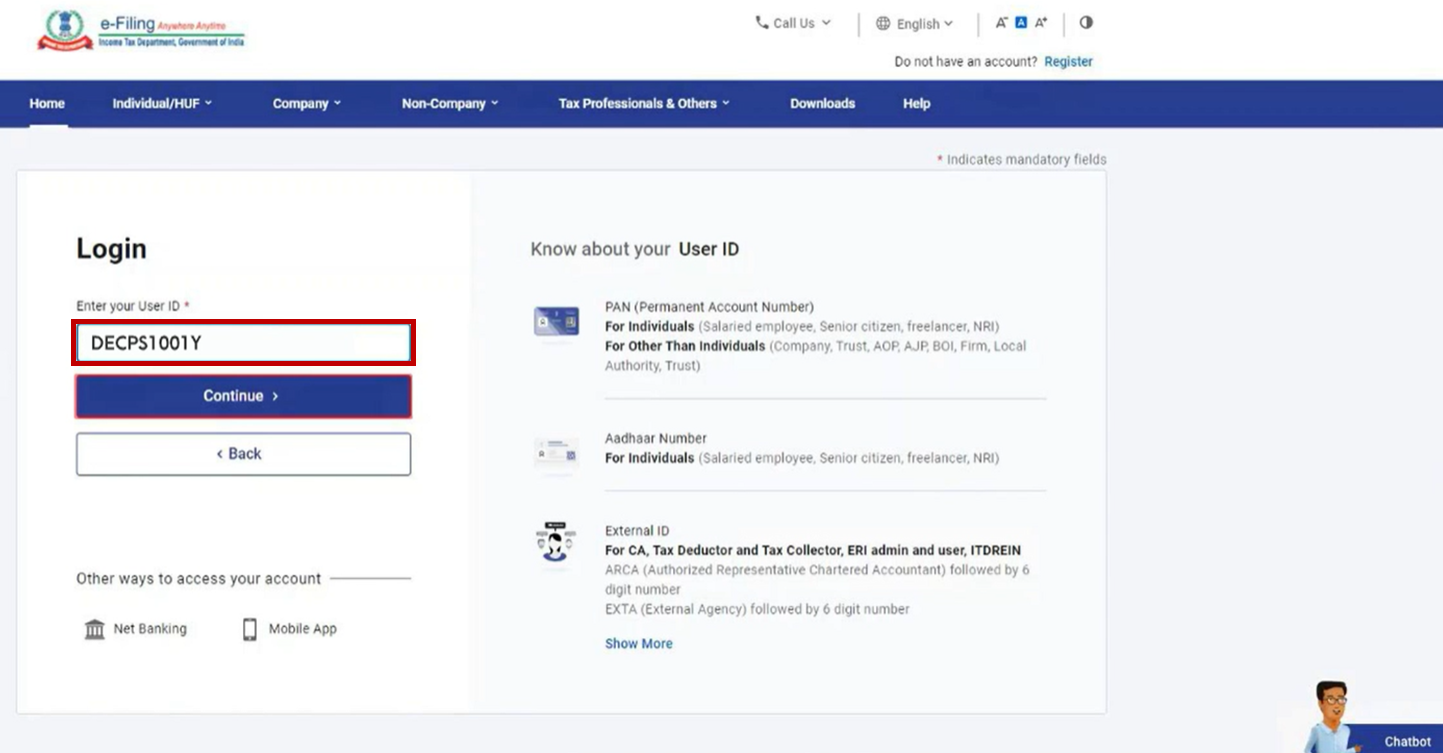1443x753 pixels.
Task: Click the External ID person icon
Action: point(555,545)
